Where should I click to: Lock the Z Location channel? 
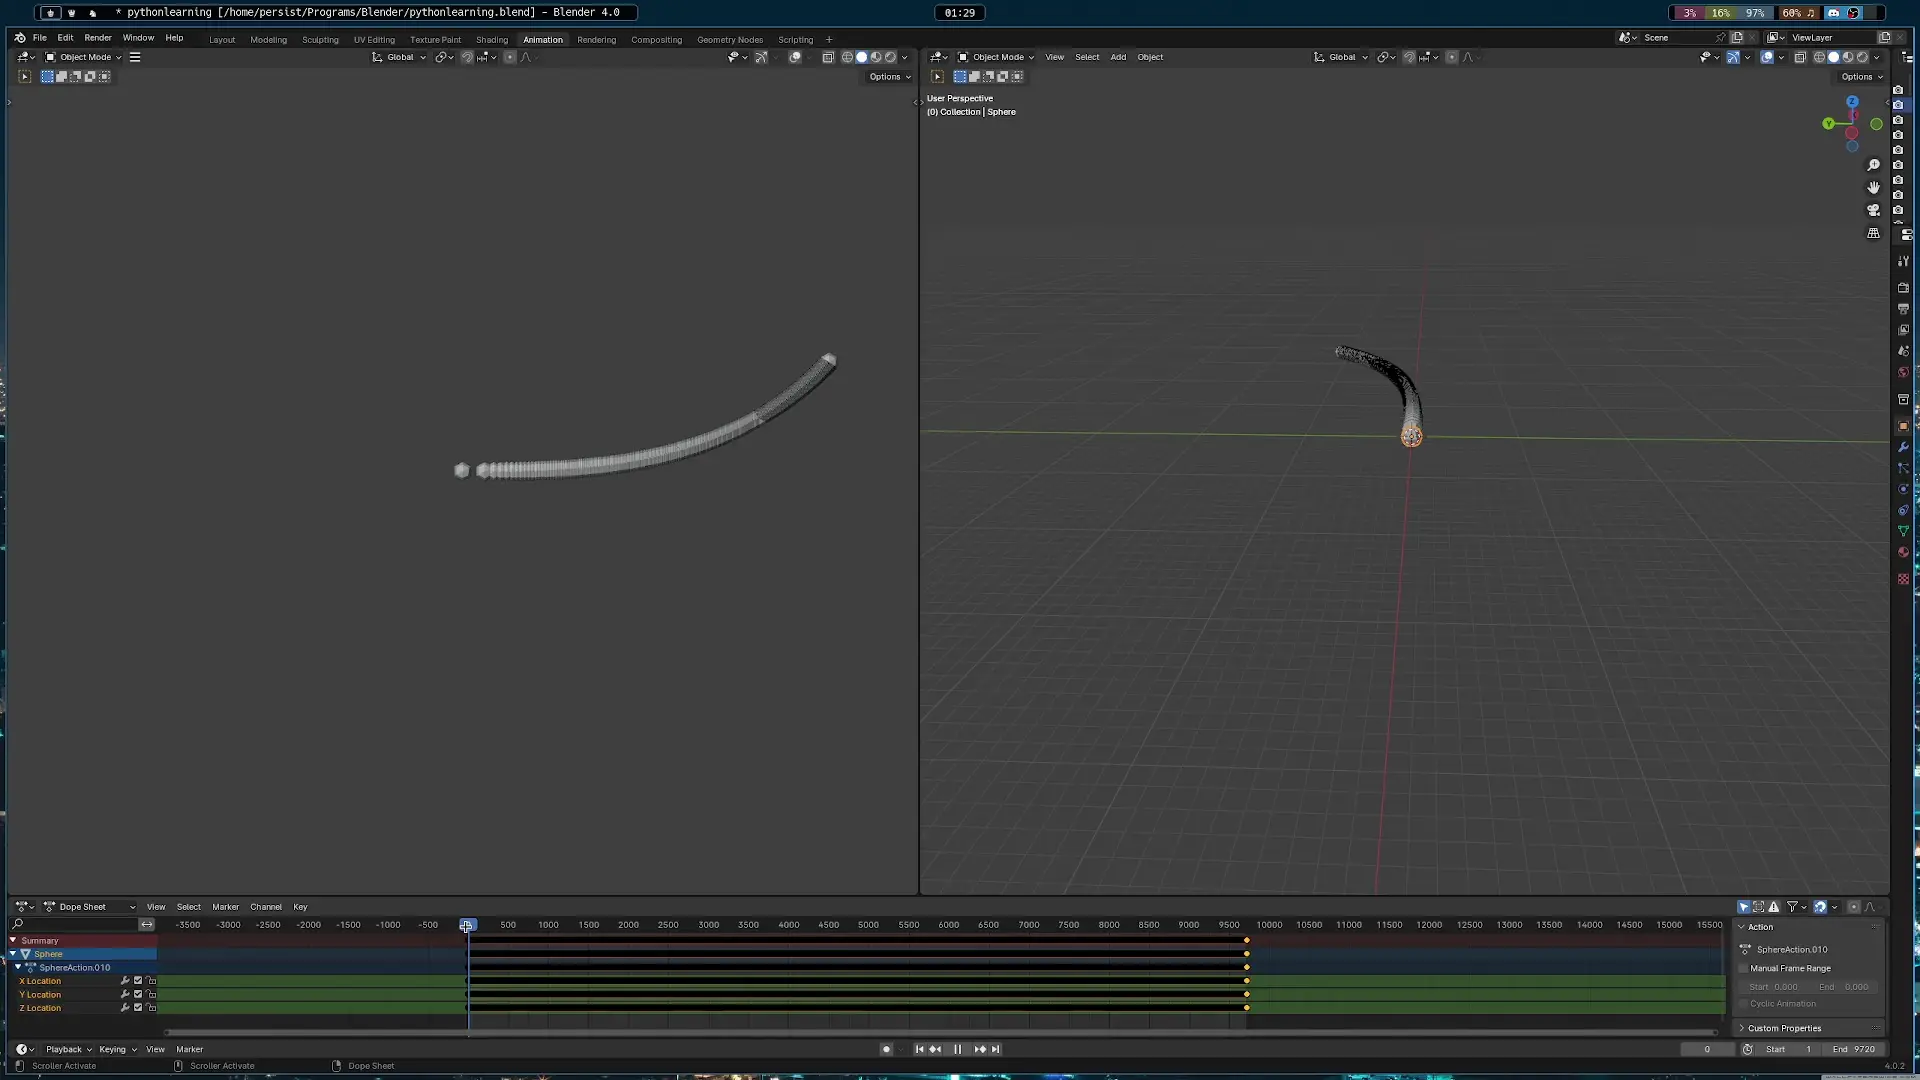pos(152,1008)
